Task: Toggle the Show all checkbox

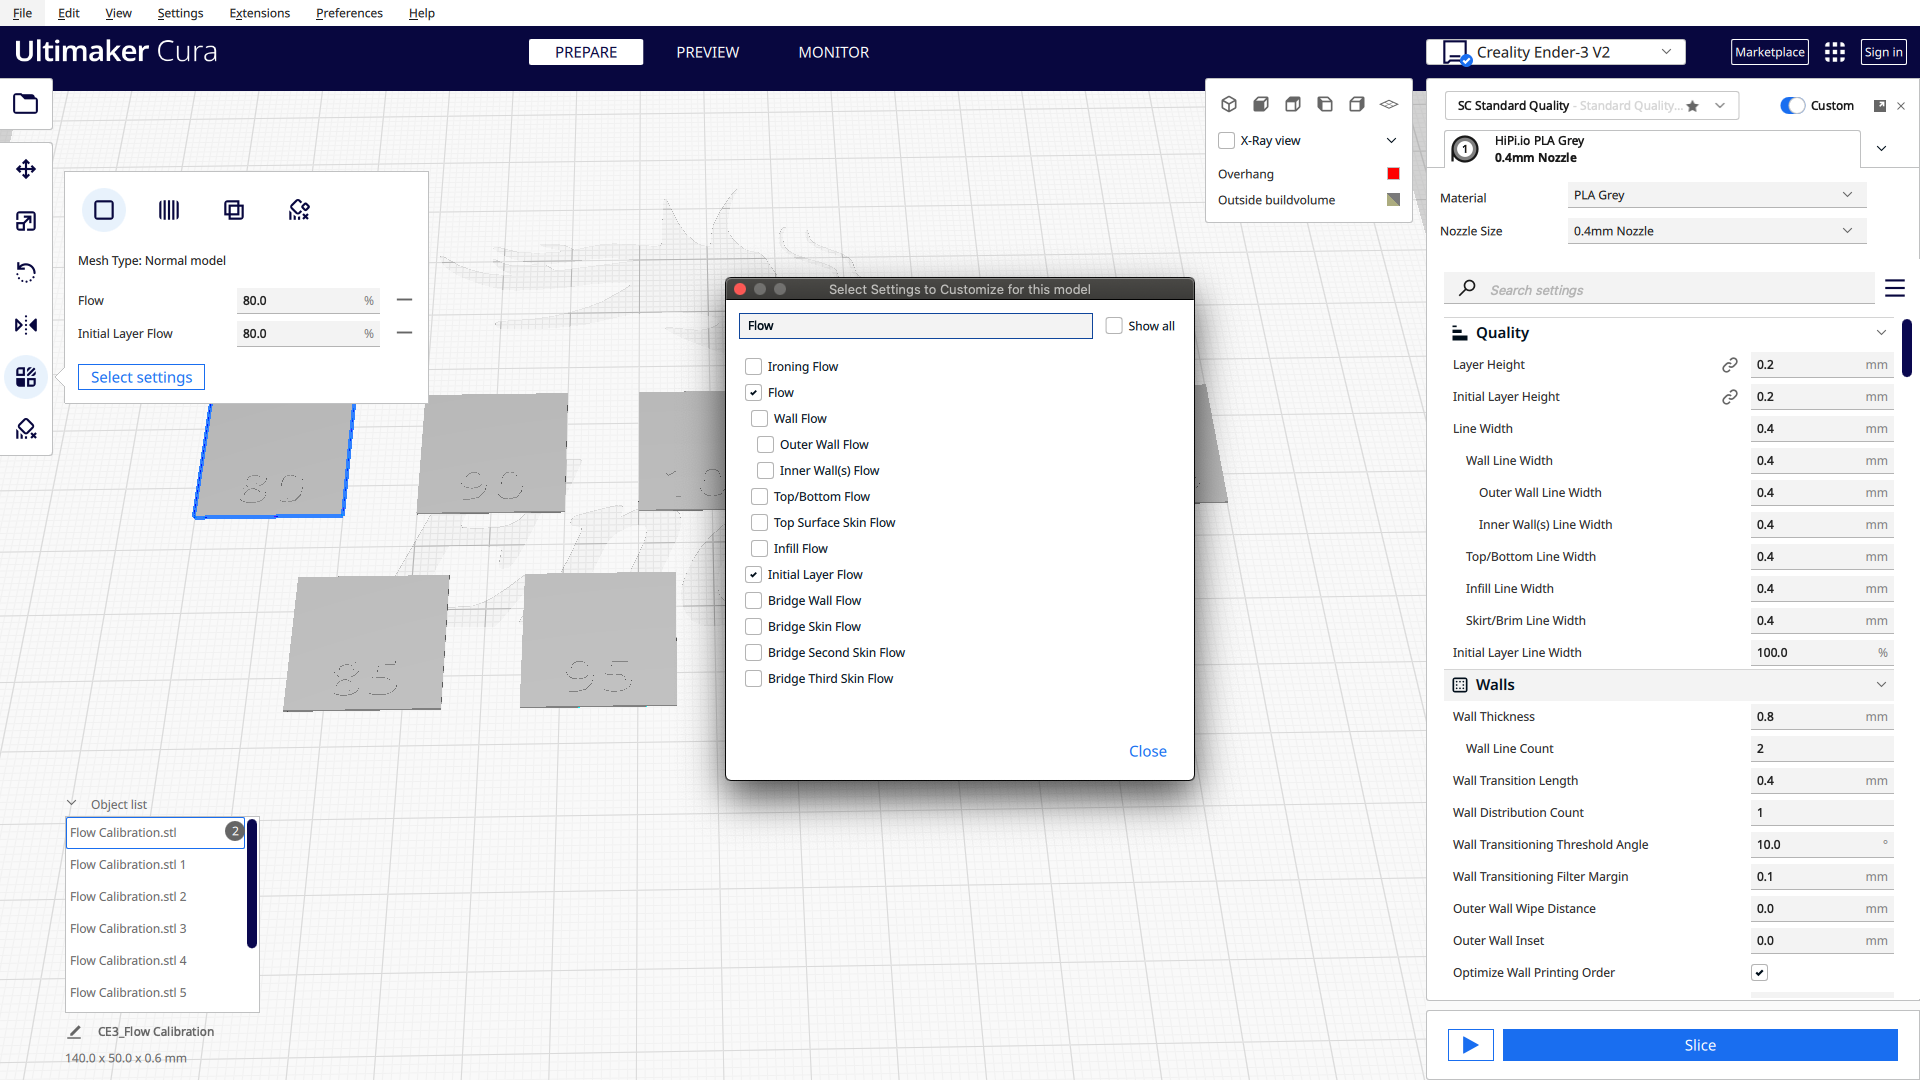Action: [1114, 326]
